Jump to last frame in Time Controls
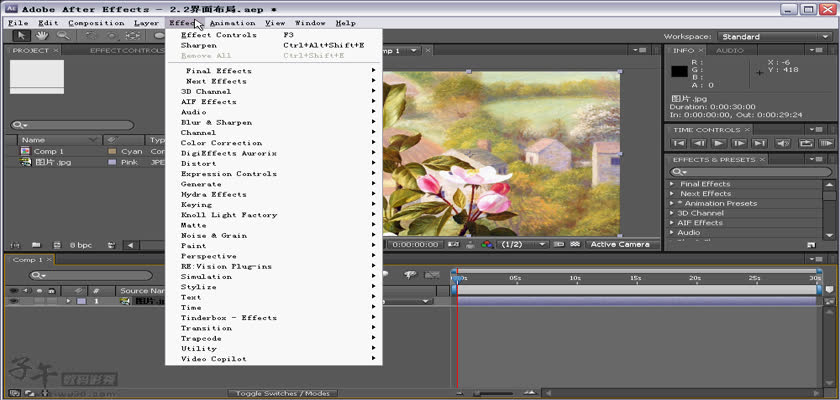Viewport: 840px width, 400px height. [x=759, y=143]
